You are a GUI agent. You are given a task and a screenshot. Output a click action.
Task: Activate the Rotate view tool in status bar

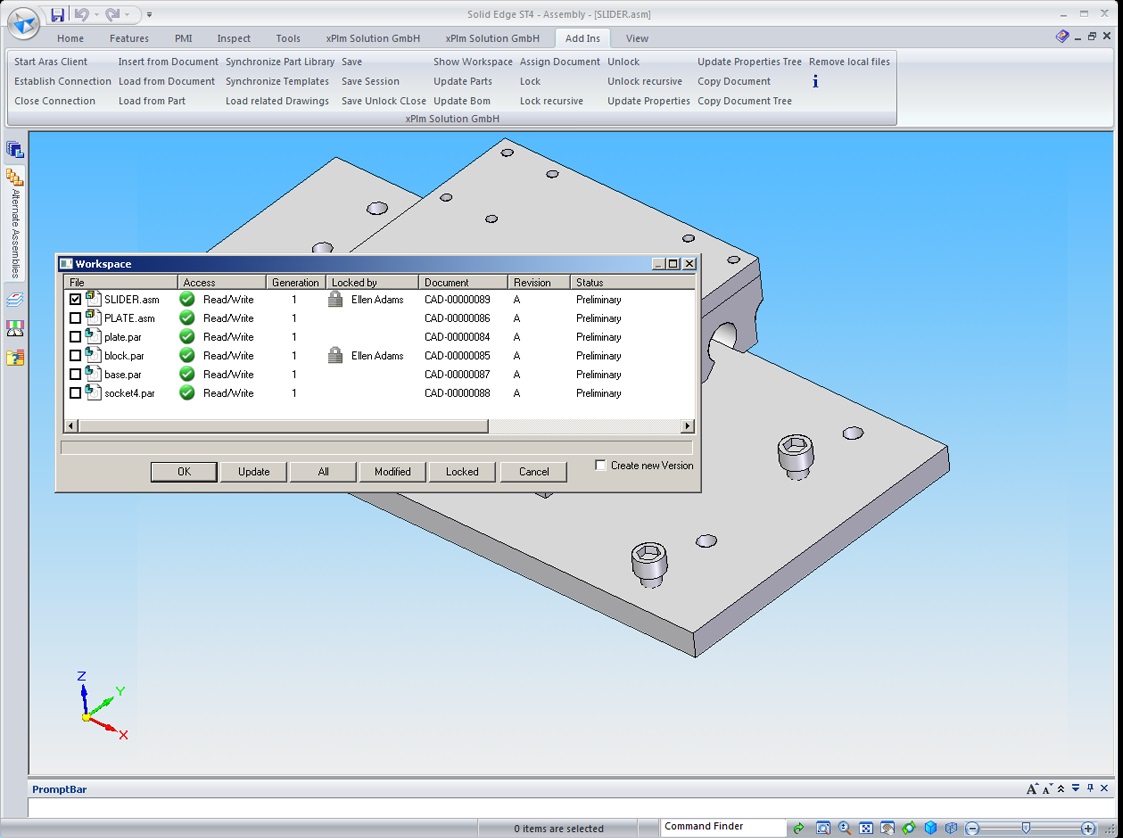909,828
